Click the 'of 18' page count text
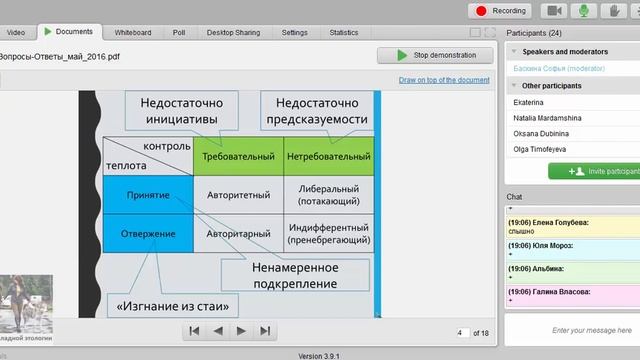Screen dimensions: 640x360 [481, 333]
